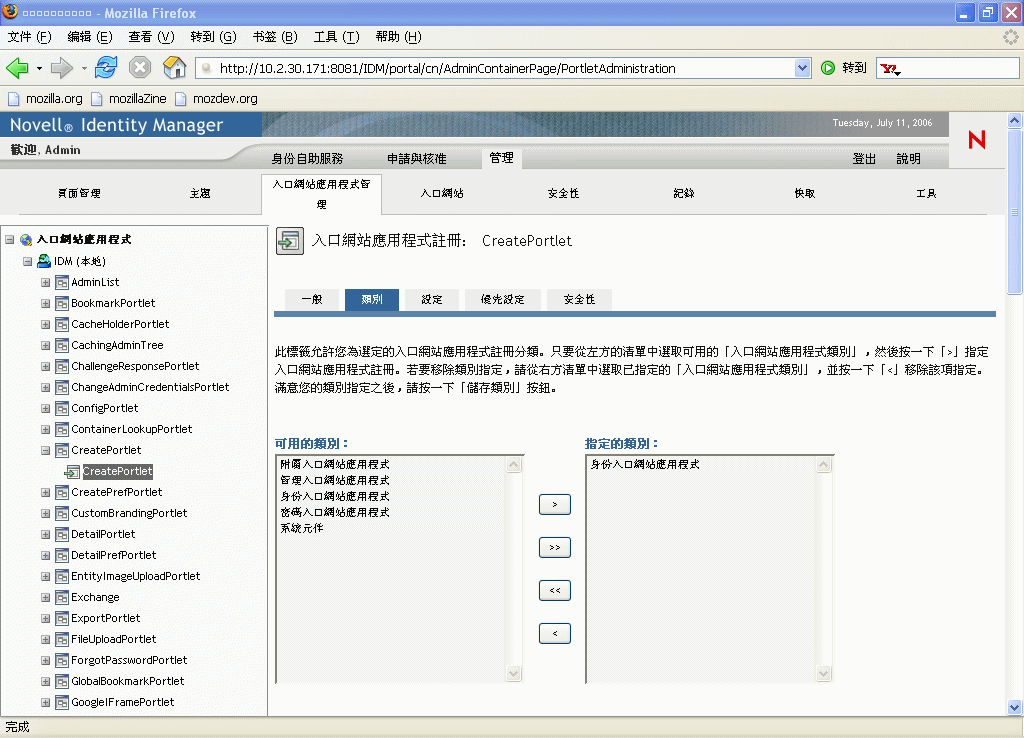Click the stop loading icon
This screenshot has height=738, width=1024.
pyautogui.click(x=140, y=67)
